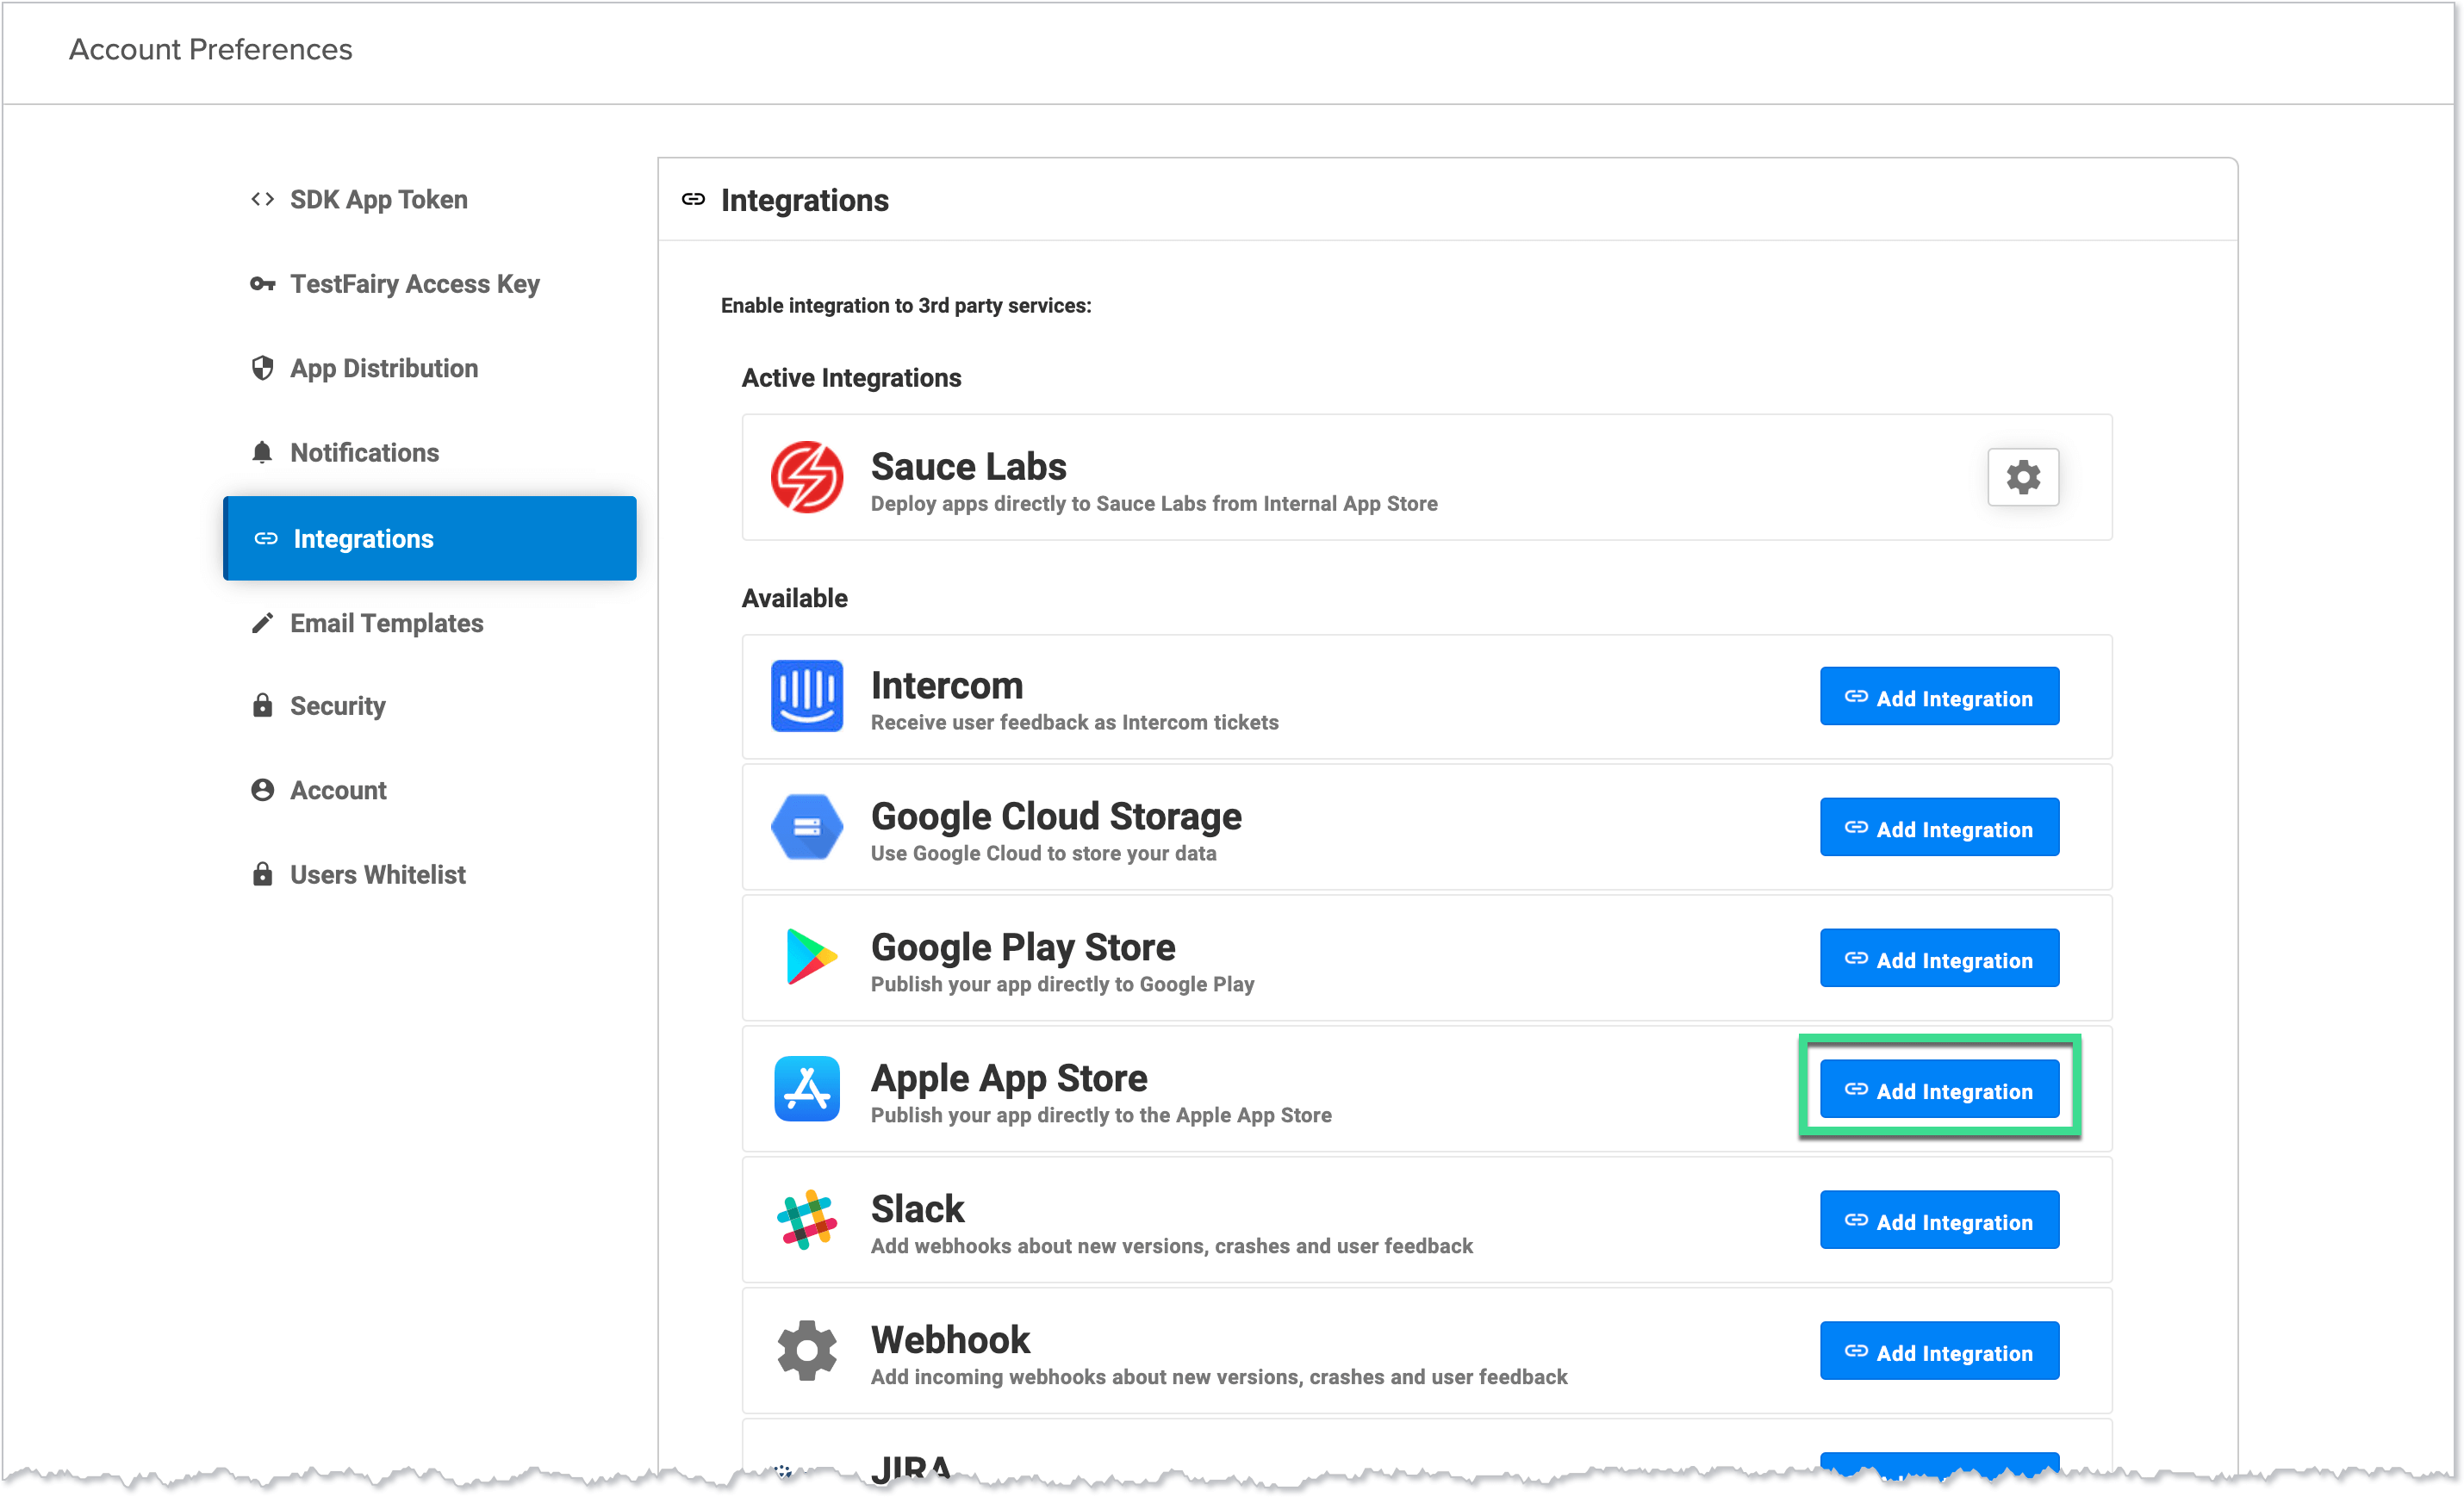Image resolution: width=2464 pixels, height=1497 pixels.
Task: Click the App Distribution shield icon
Action: (262, 368)
